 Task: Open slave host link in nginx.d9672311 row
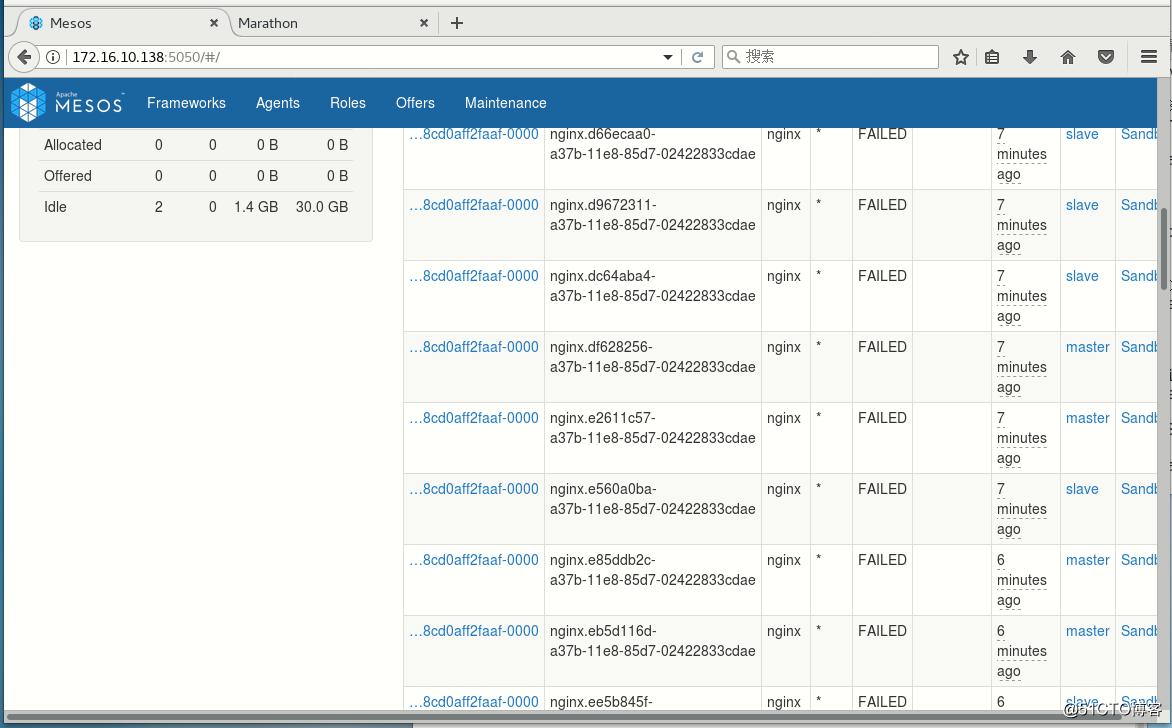[x=1082, y=205]
